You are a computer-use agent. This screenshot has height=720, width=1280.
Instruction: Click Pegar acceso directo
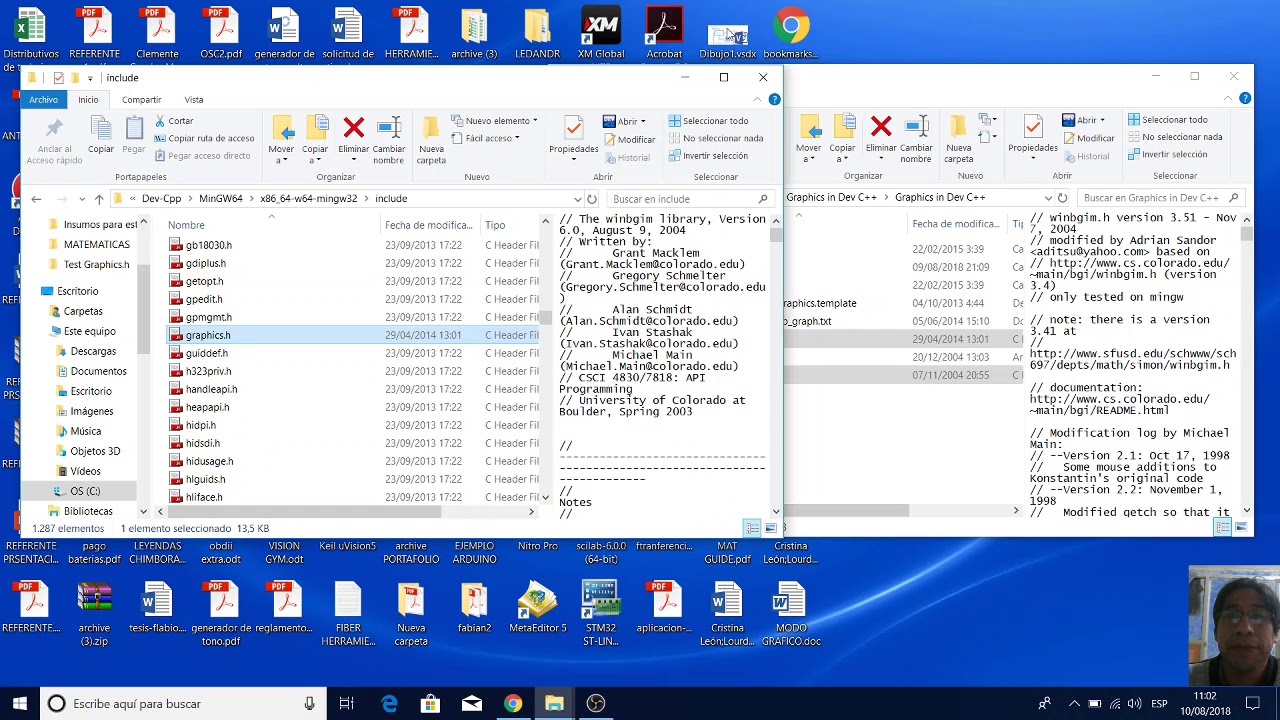(202, 155)
